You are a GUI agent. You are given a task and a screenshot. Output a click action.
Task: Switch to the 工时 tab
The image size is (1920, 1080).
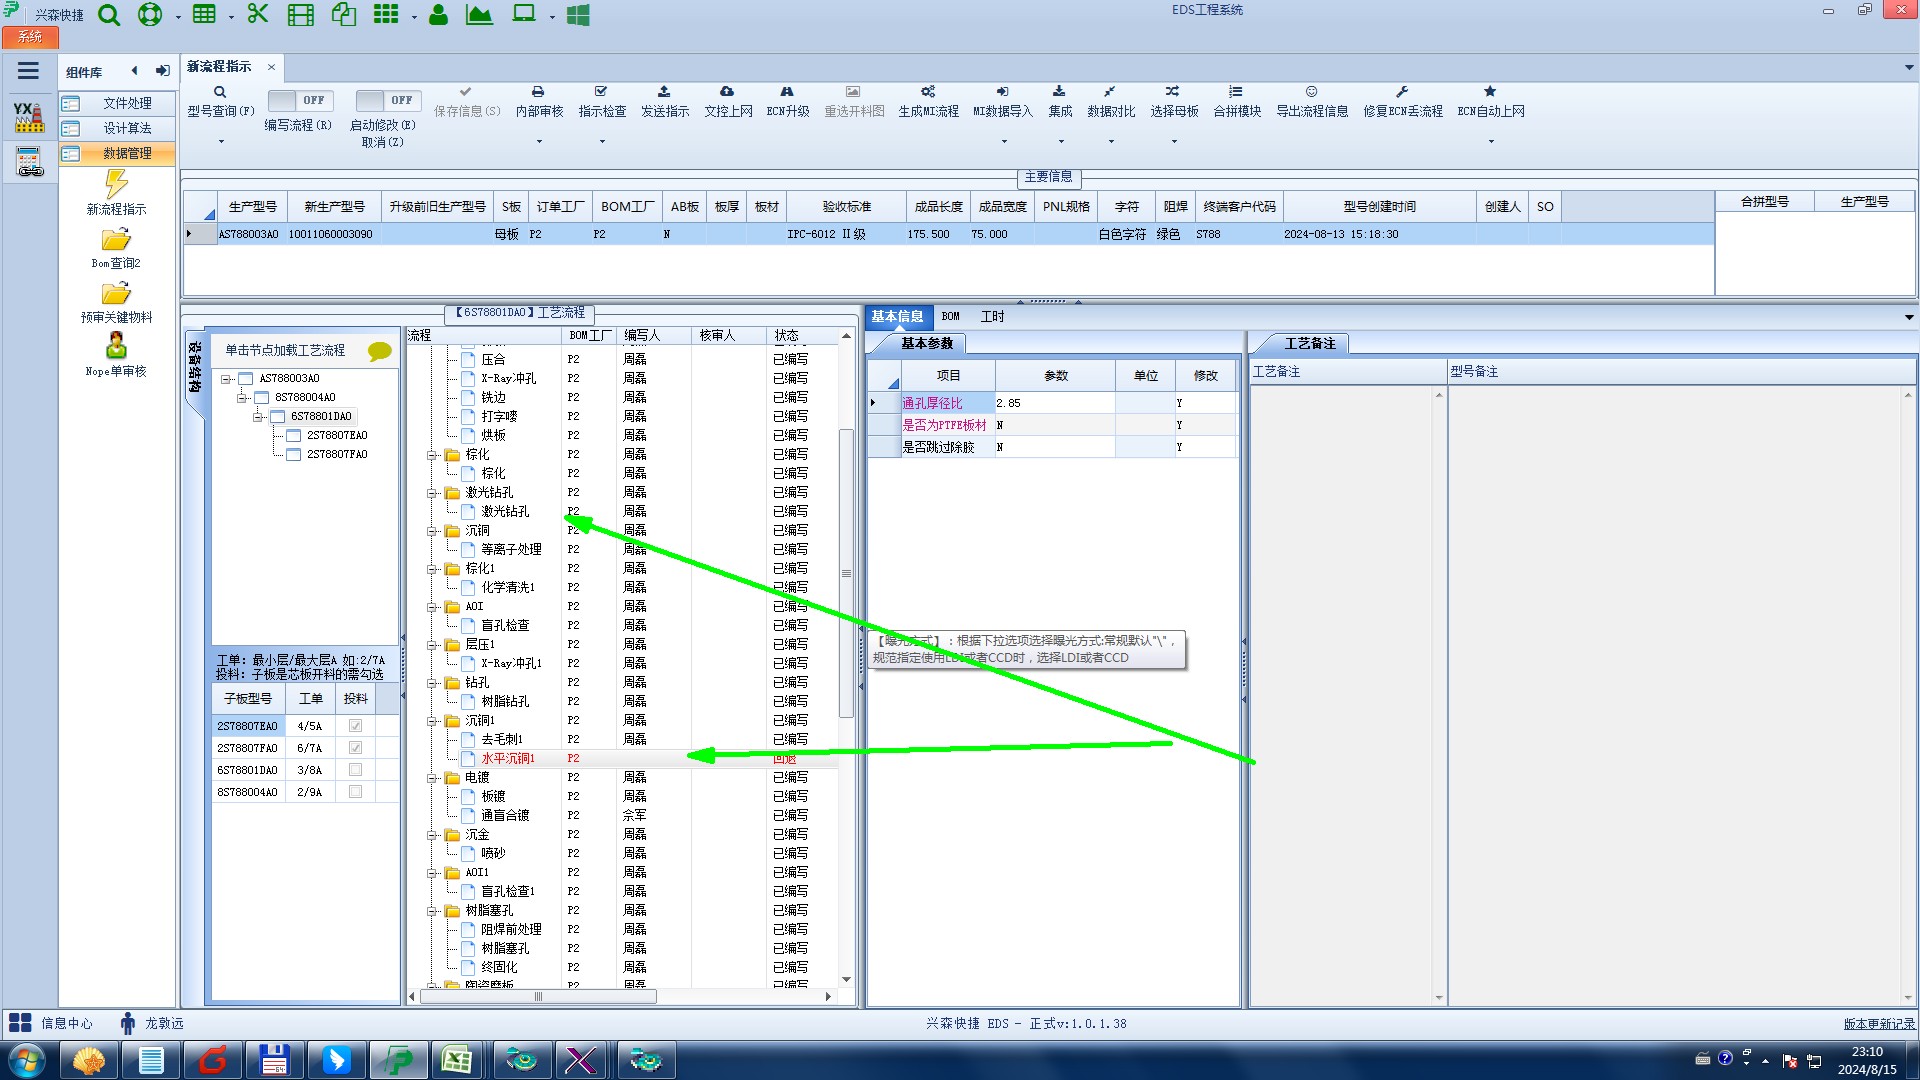pos(992,317)
